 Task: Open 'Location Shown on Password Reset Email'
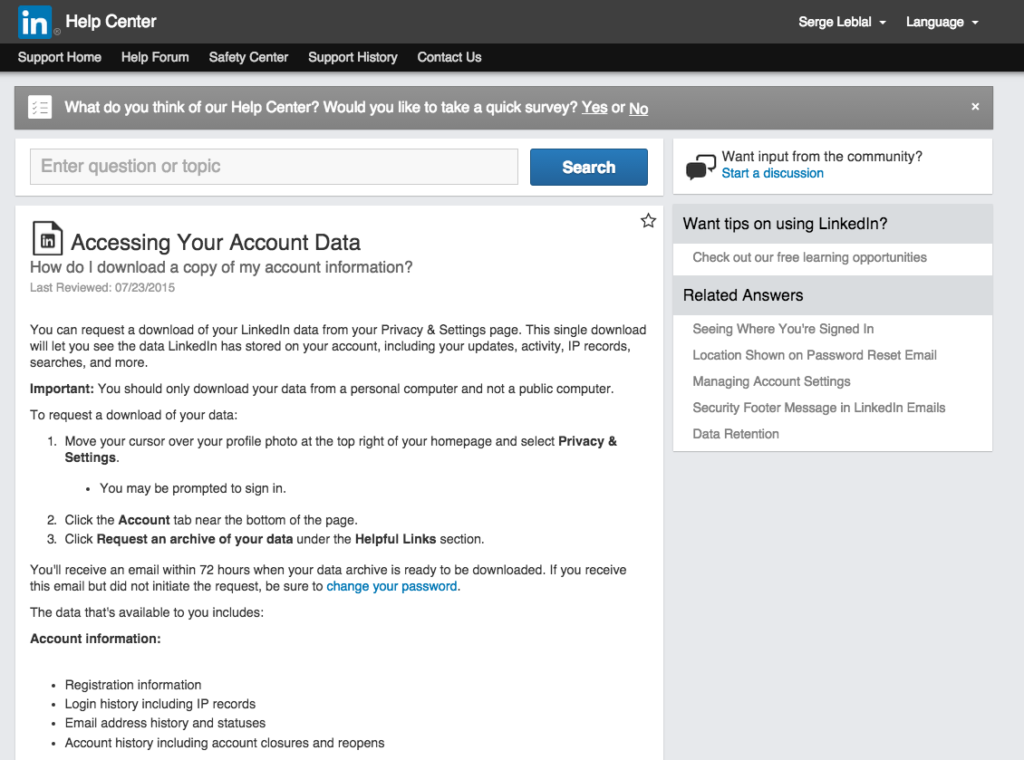pos(814,355)
